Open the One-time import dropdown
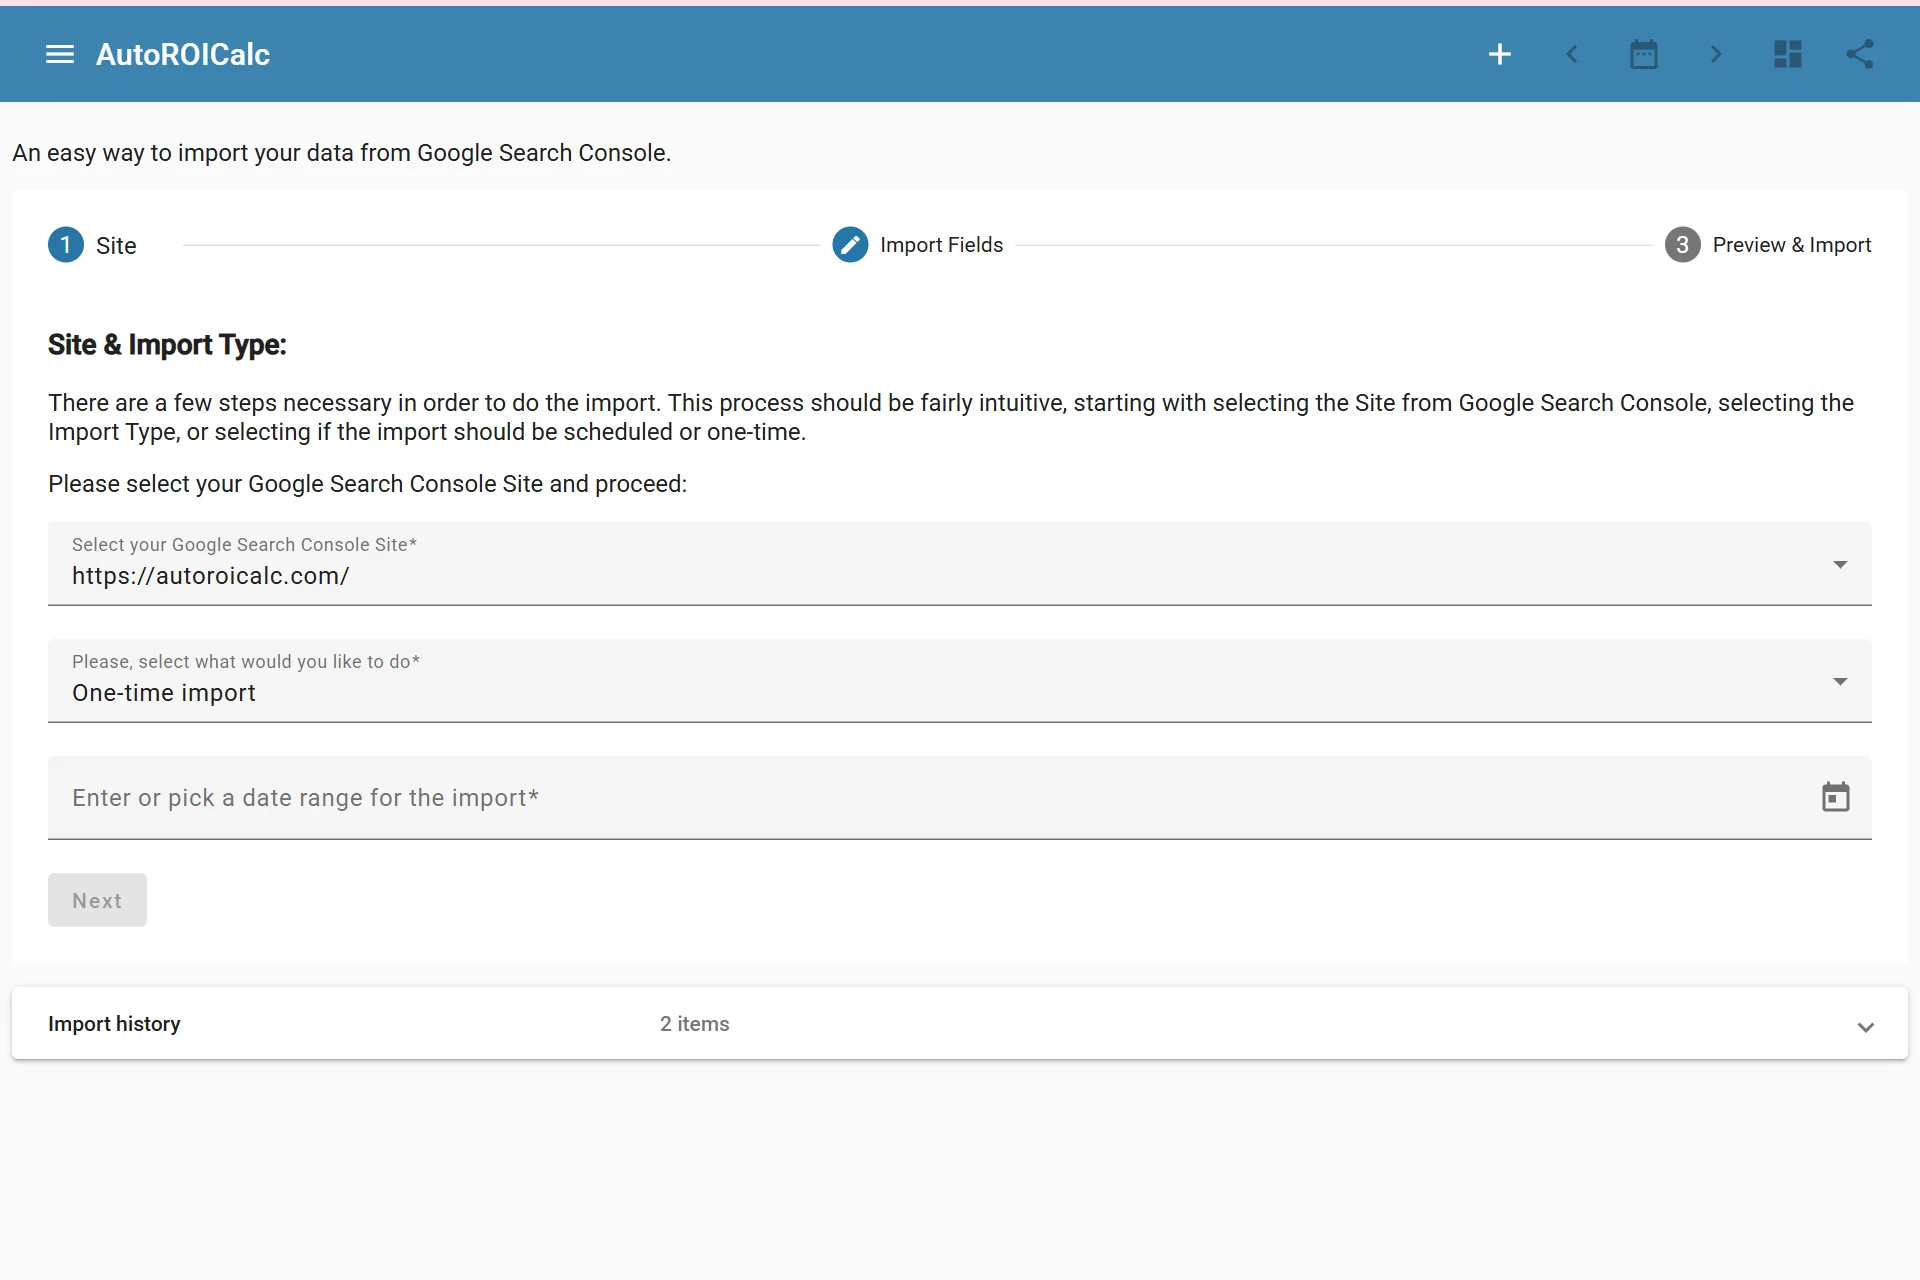 (x=960, y=680)
